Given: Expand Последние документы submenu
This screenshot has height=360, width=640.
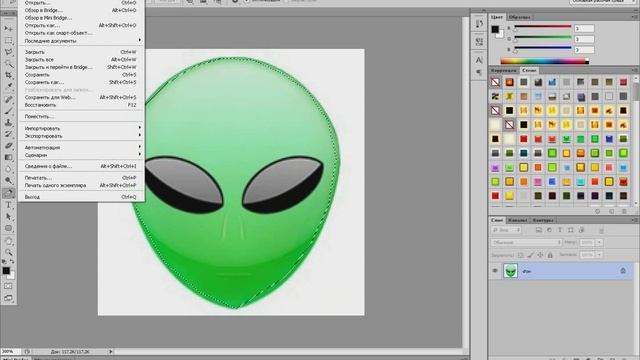Looking at the screenshot, I should click(82, 41).
